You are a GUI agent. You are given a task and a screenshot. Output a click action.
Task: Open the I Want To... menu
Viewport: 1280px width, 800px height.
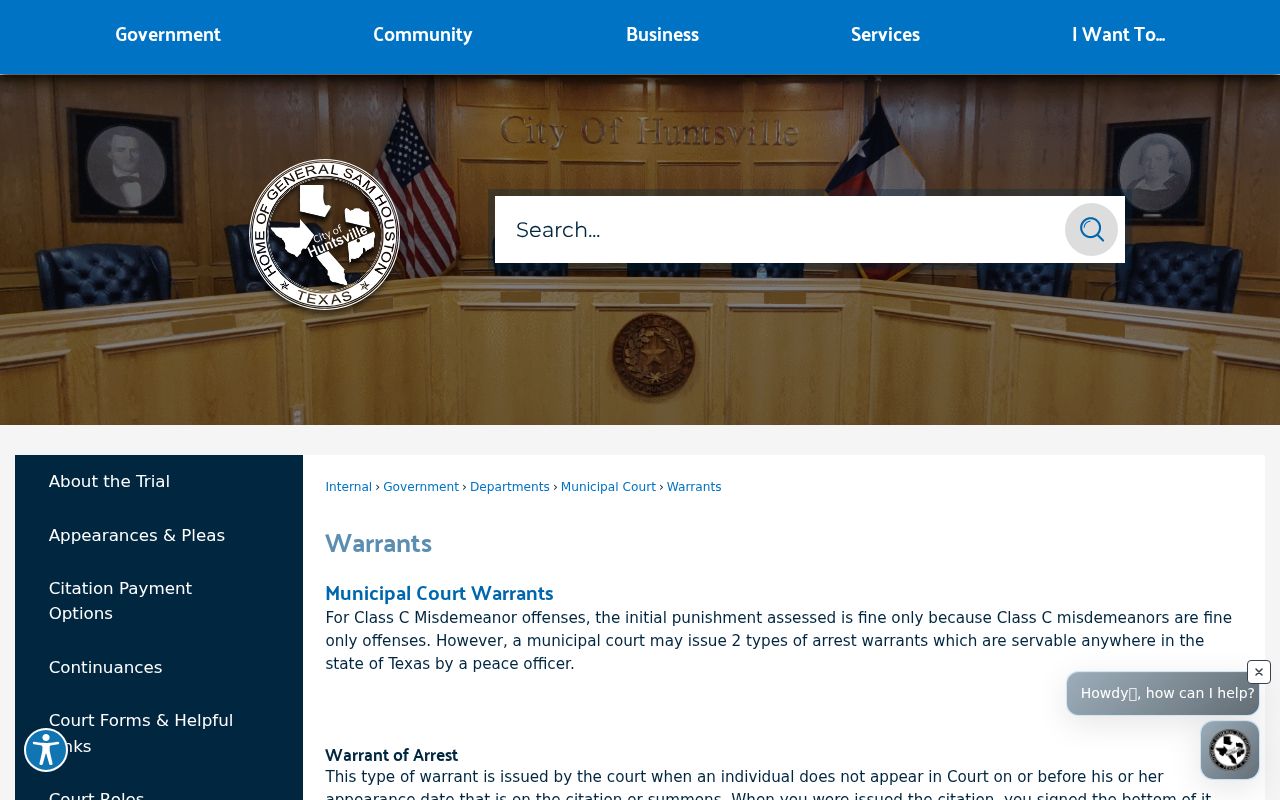click(1118, 35)
